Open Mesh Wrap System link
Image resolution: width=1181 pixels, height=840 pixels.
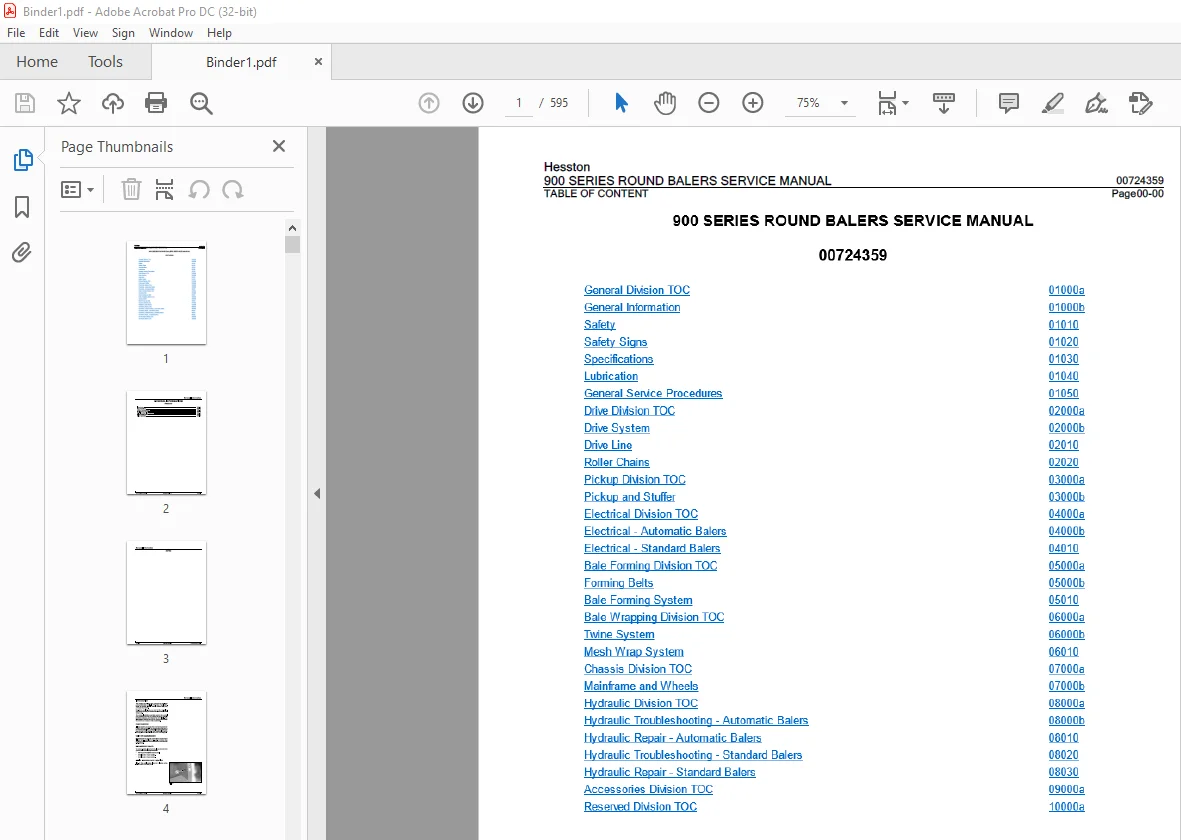pos(633,652)
